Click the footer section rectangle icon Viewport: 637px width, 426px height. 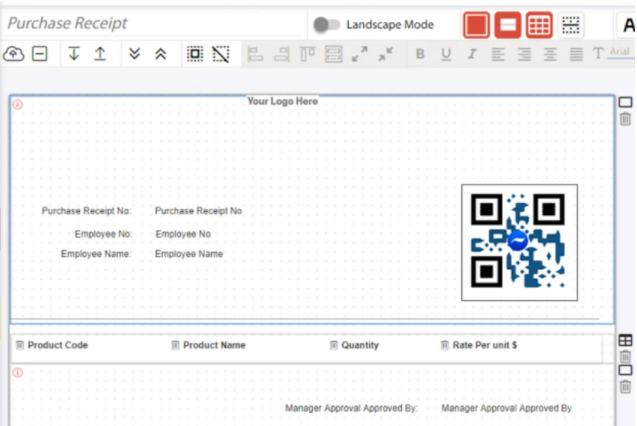pyautogui.click(x=625, y=370)
